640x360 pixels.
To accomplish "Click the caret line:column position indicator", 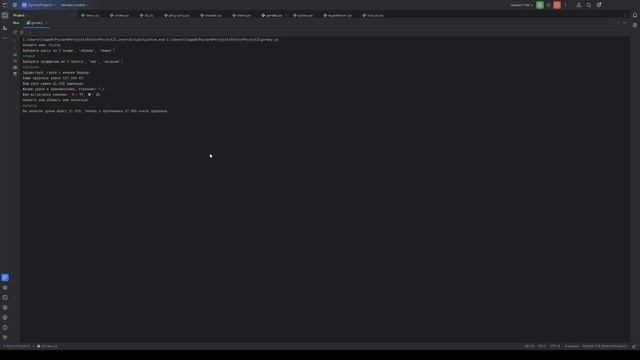I will pos(529,346).
